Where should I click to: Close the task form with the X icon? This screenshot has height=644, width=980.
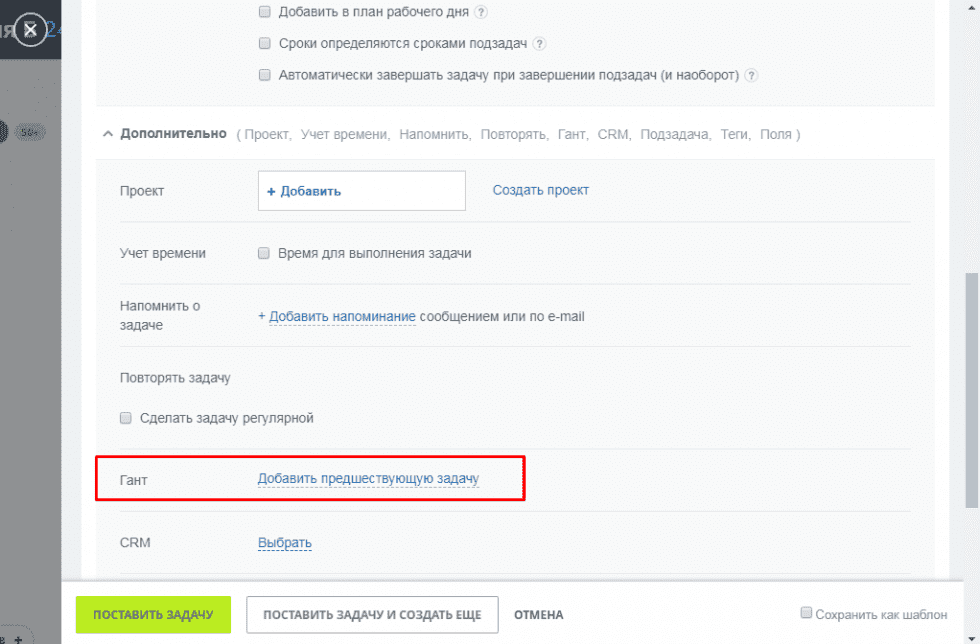pos(31,30)
